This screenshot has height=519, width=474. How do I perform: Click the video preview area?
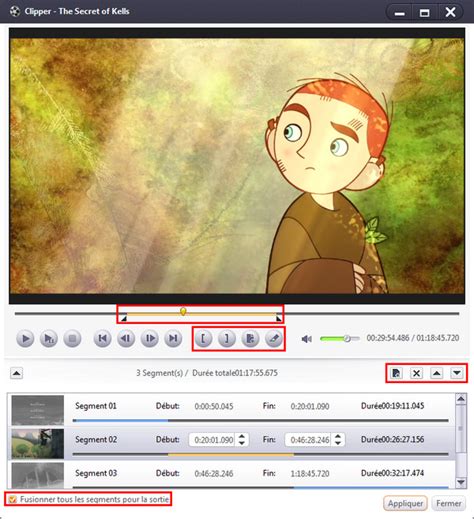pyautogui.click(x=237, y=166)
